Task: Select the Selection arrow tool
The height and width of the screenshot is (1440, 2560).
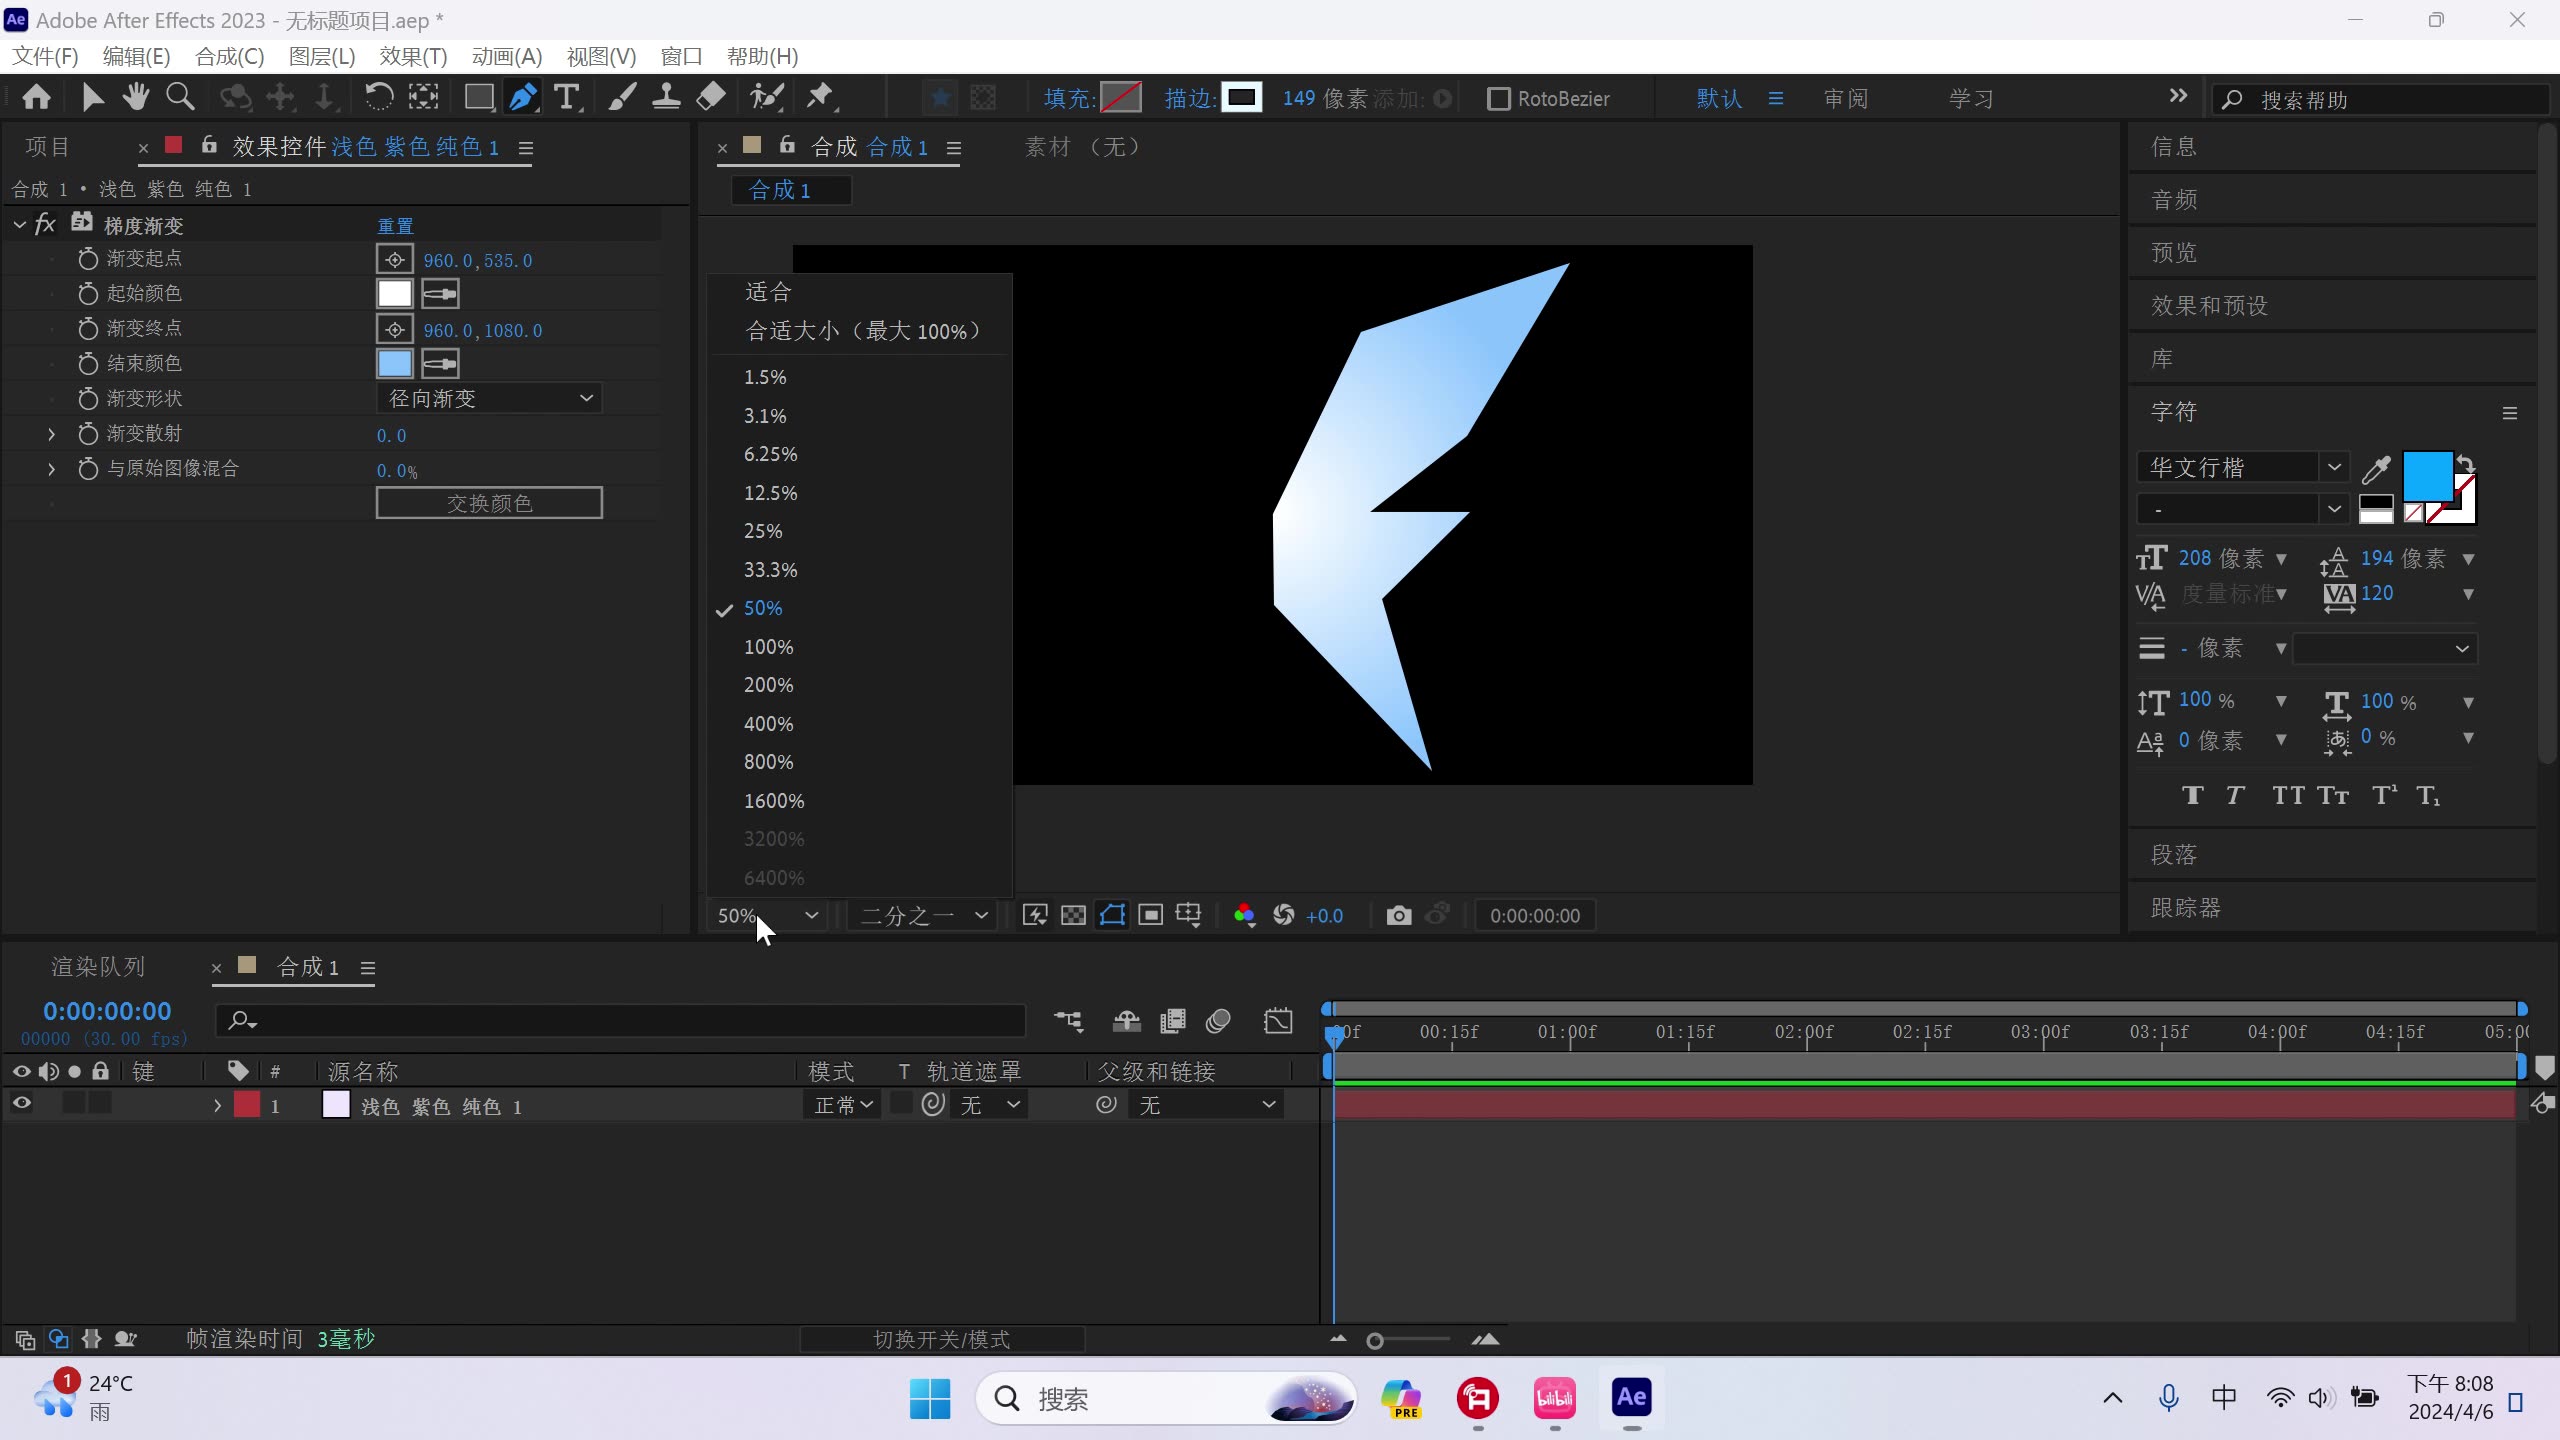Action: [92, 97]
